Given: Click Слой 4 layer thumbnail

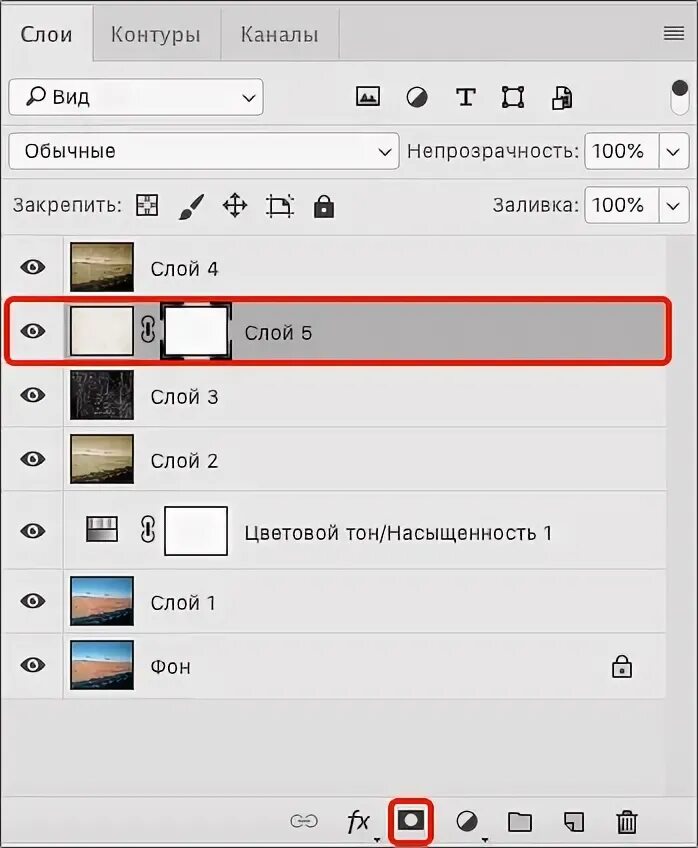Looking at the screenshot, I should coord(102,267).
